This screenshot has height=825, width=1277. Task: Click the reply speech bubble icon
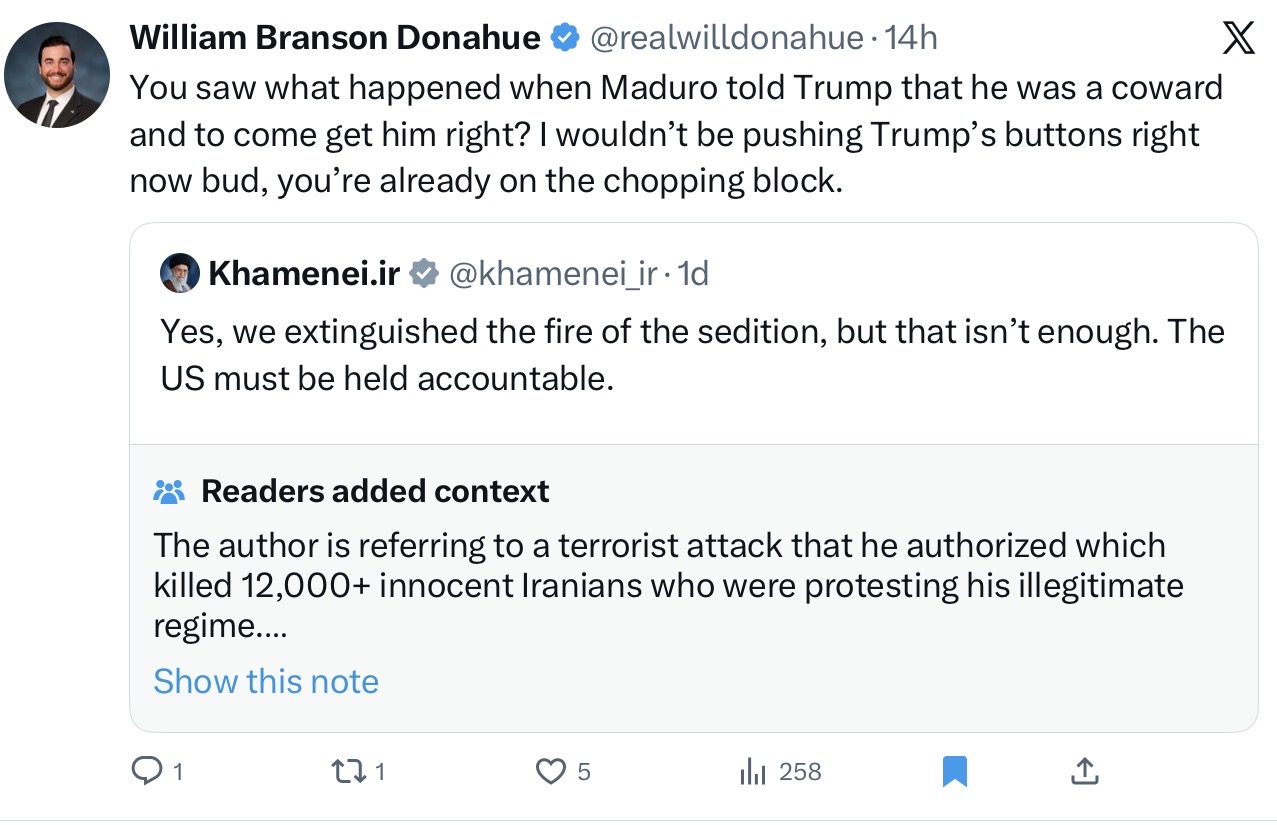(147, 771)
